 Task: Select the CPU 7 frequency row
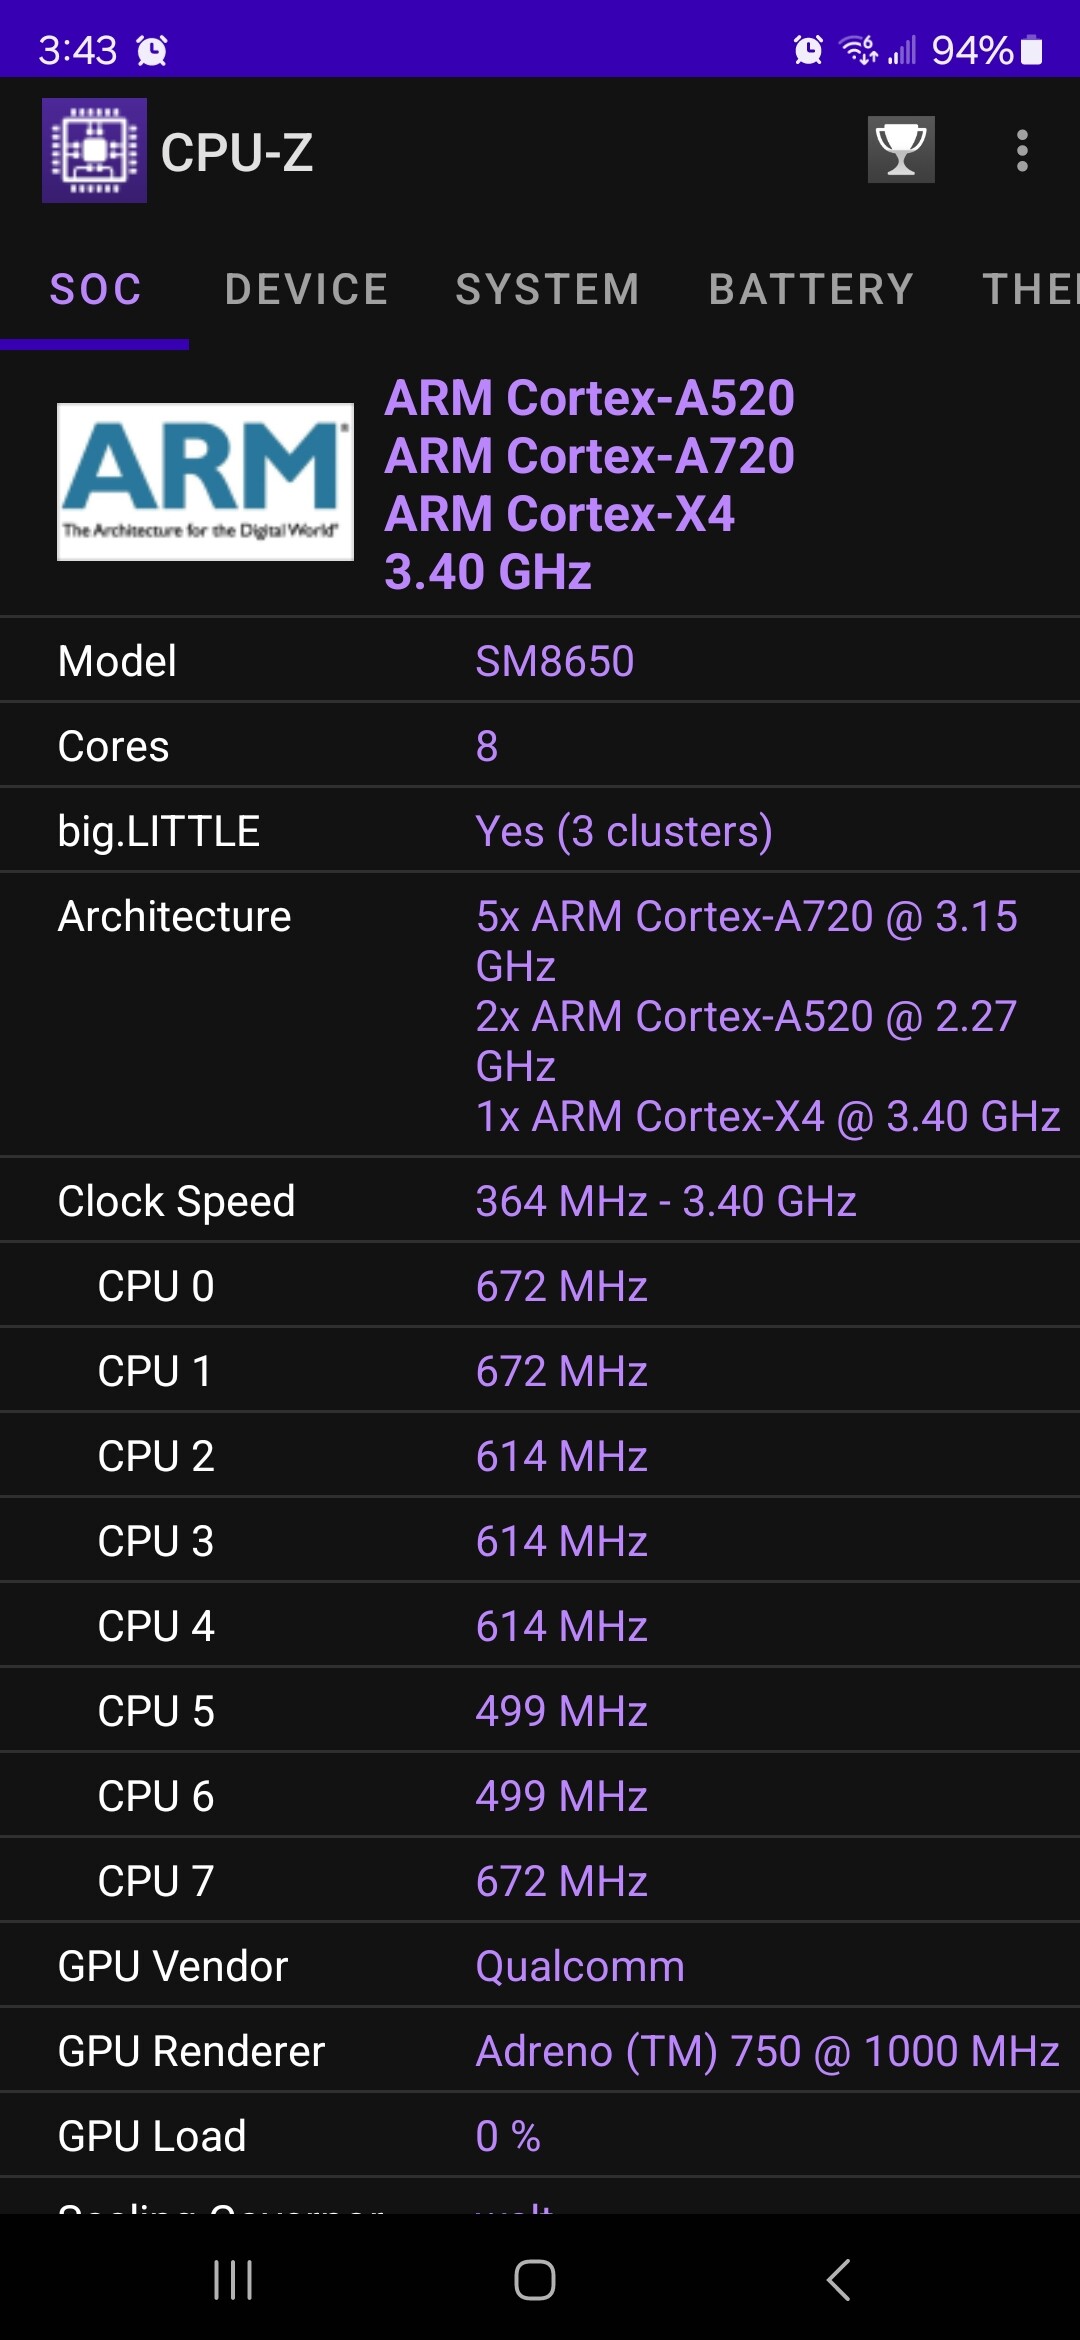point(540,1881)
